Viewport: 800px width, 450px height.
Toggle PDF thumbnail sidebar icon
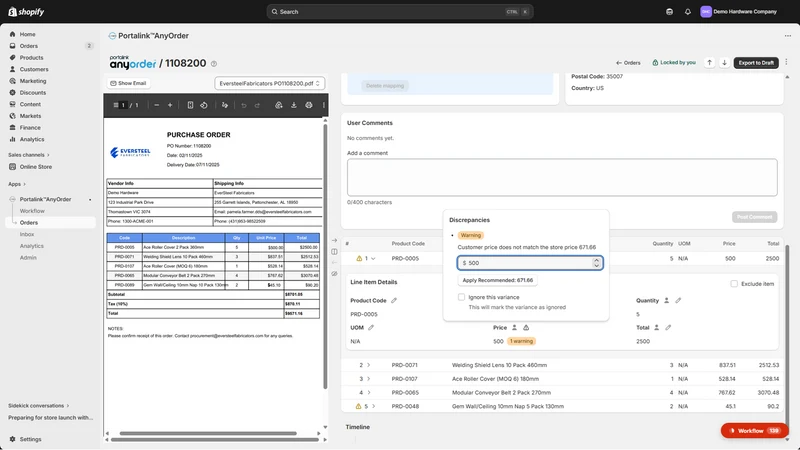(116, 105)
